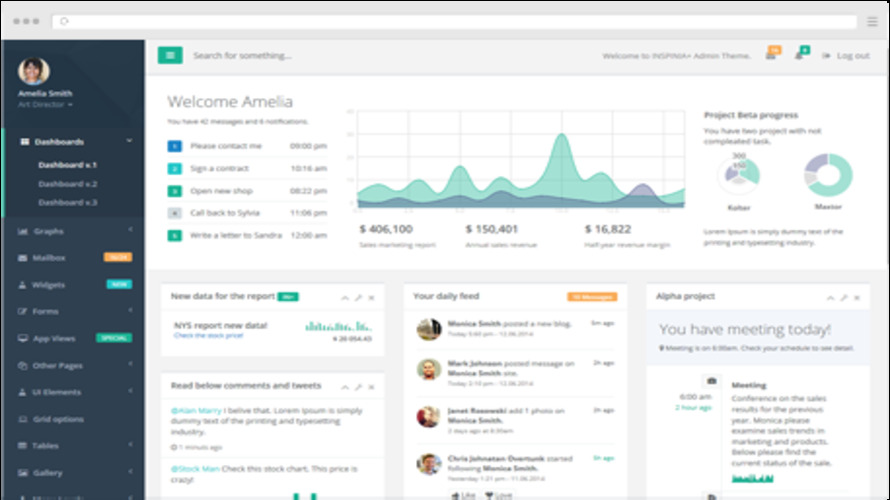This screenshot has height=500, width=890.
Task: Click the Search for something field
Action: (242, 56)
